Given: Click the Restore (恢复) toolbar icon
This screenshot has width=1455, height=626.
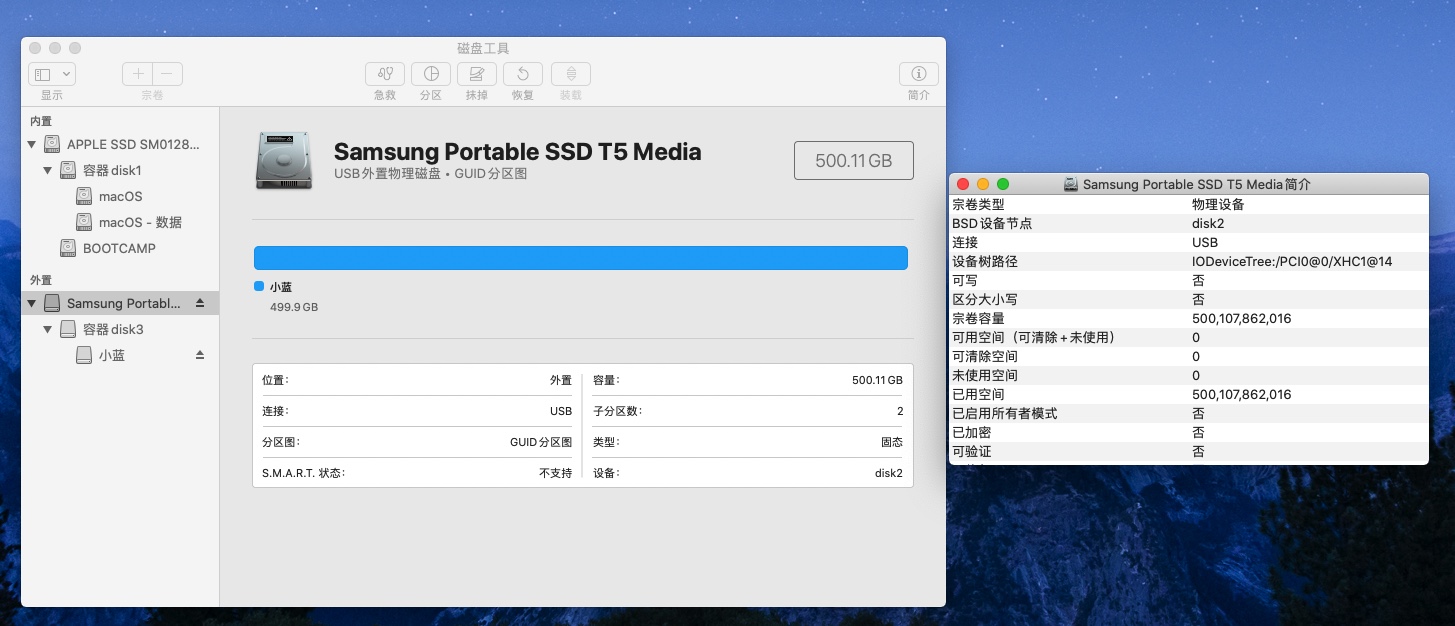Looking at the screenshot, I should point(523,74).
